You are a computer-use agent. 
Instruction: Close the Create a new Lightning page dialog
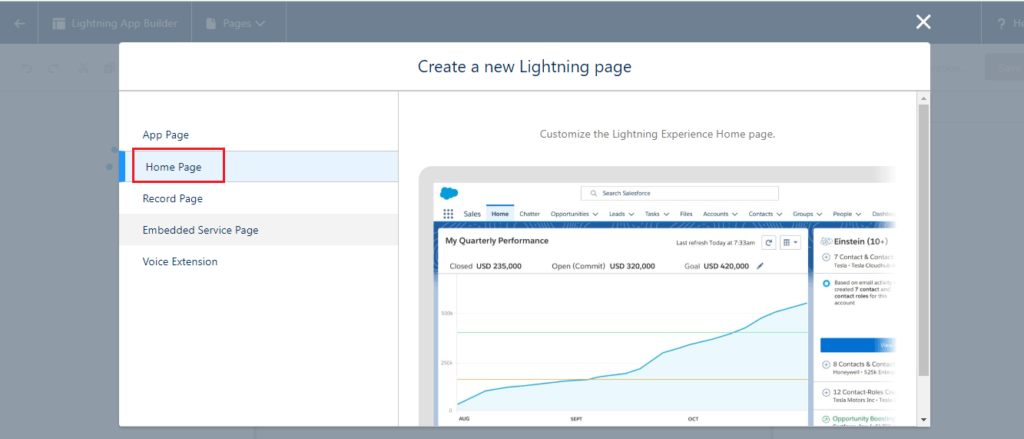point(923,22)
